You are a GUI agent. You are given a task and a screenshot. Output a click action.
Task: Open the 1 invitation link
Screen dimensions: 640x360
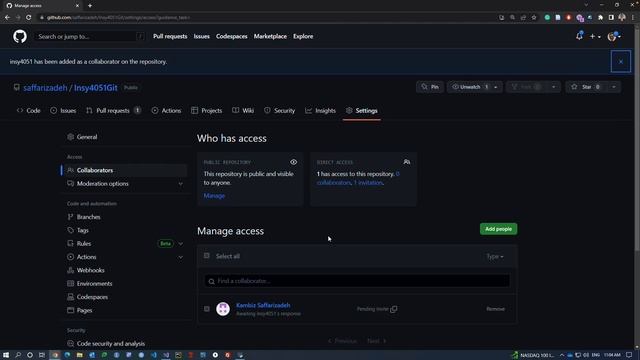pyautogui.click(x=368, y=183)
